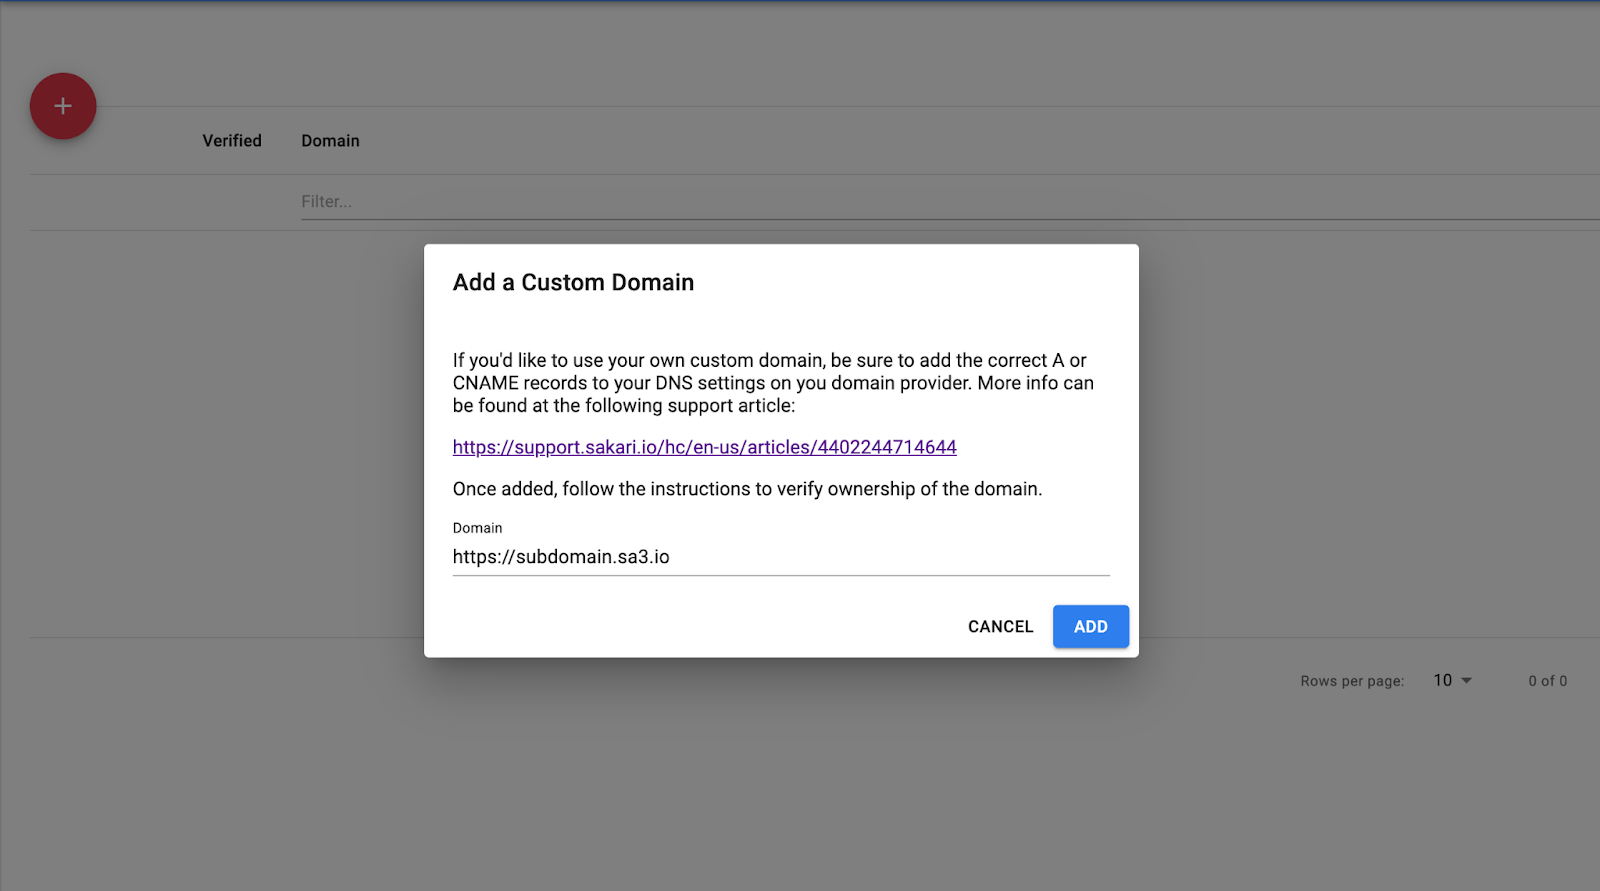
Task: Open the Rows per page dropdown
Action: click(1452, 680)
